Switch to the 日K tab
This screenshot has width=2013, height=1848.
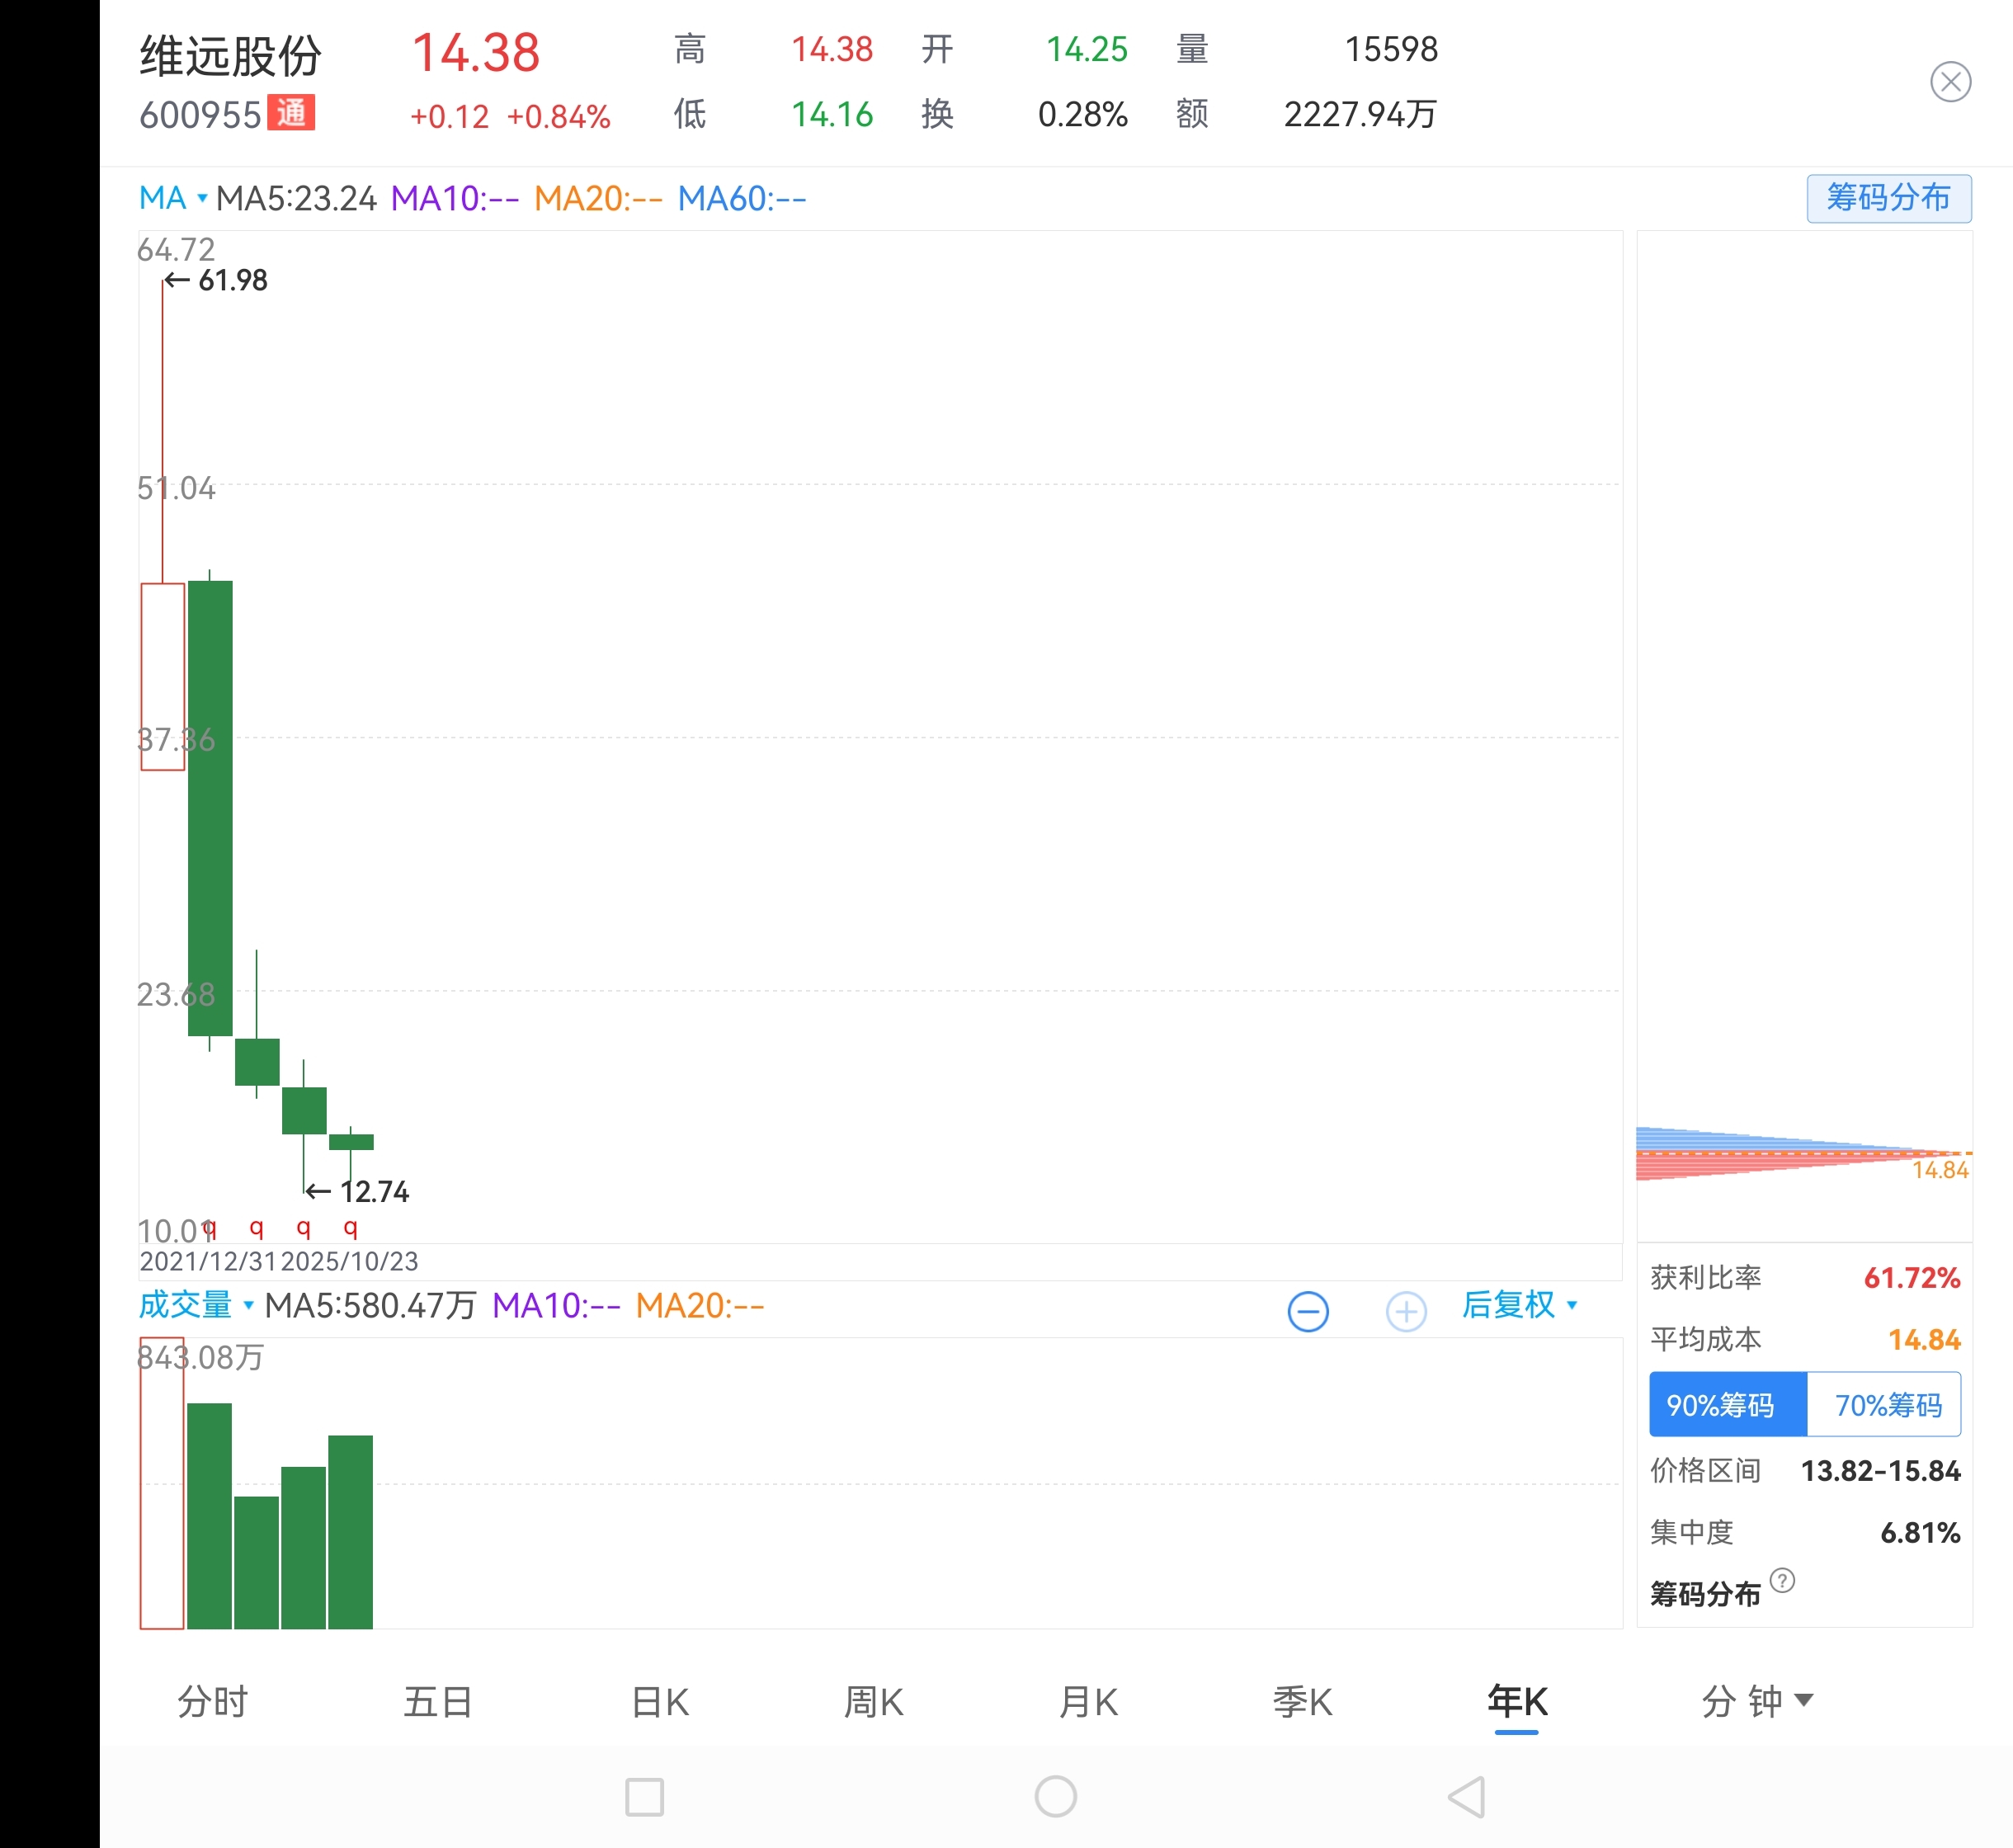[660, 1701]
